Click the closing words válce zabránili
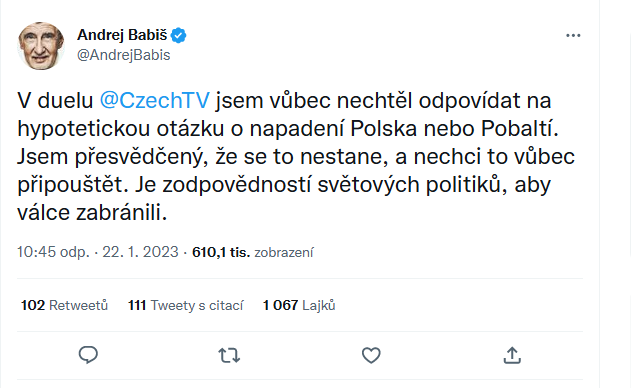 coord(92,213)
